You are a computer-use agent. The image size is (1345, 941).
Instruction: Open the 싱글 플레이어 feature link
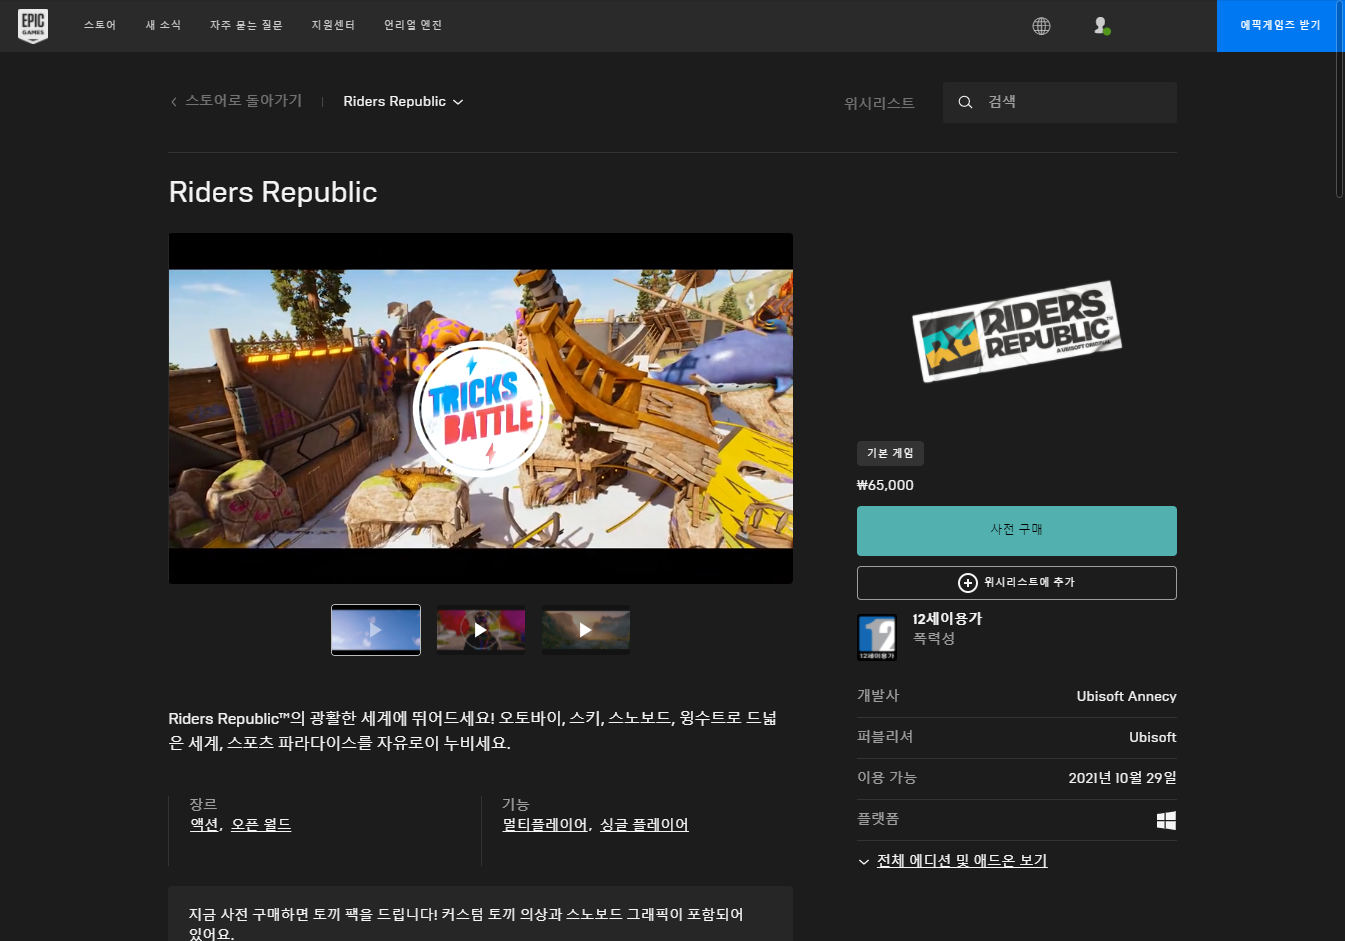(x=644, y=825)
